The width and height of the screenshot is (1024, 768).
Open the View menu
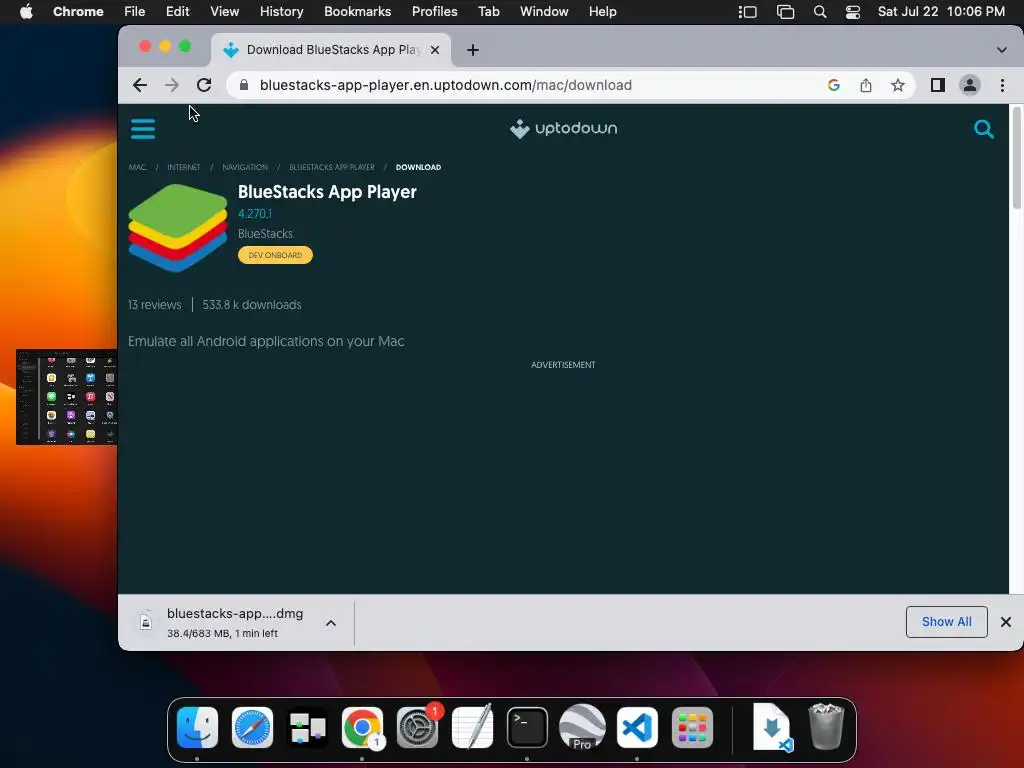click(224, 12)
